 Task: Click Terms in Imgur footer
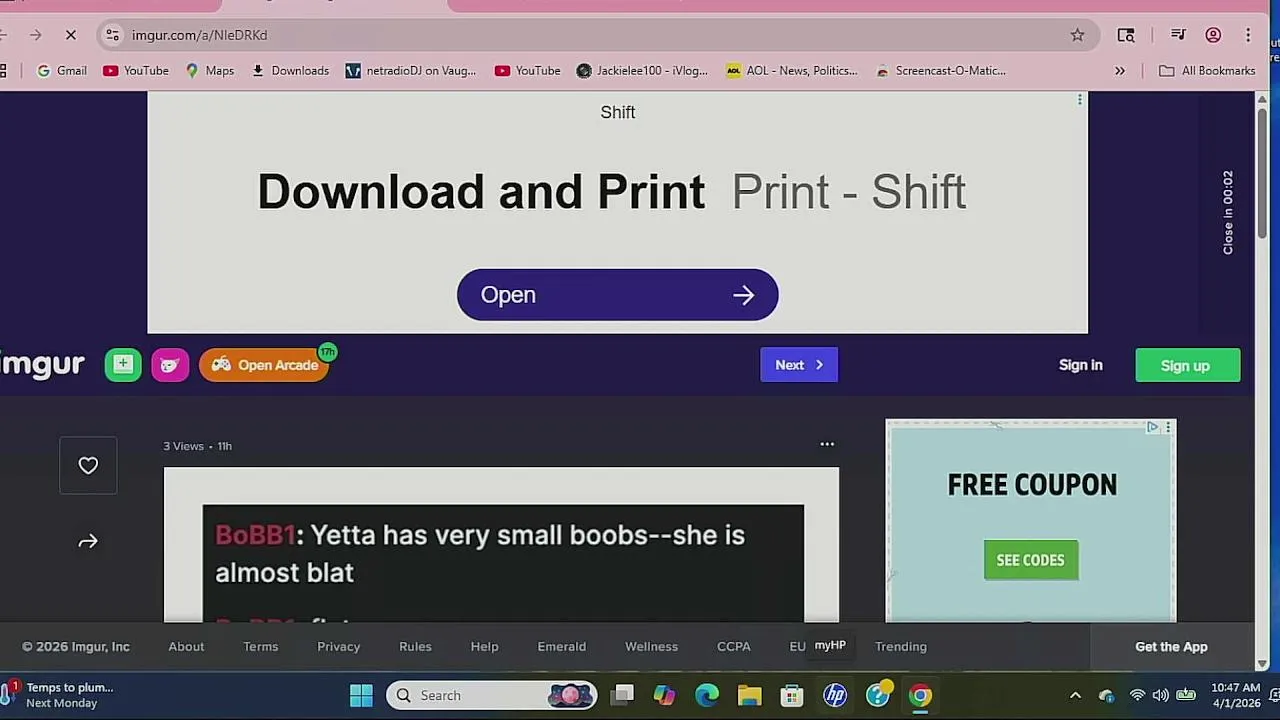(x=261, y=647)
